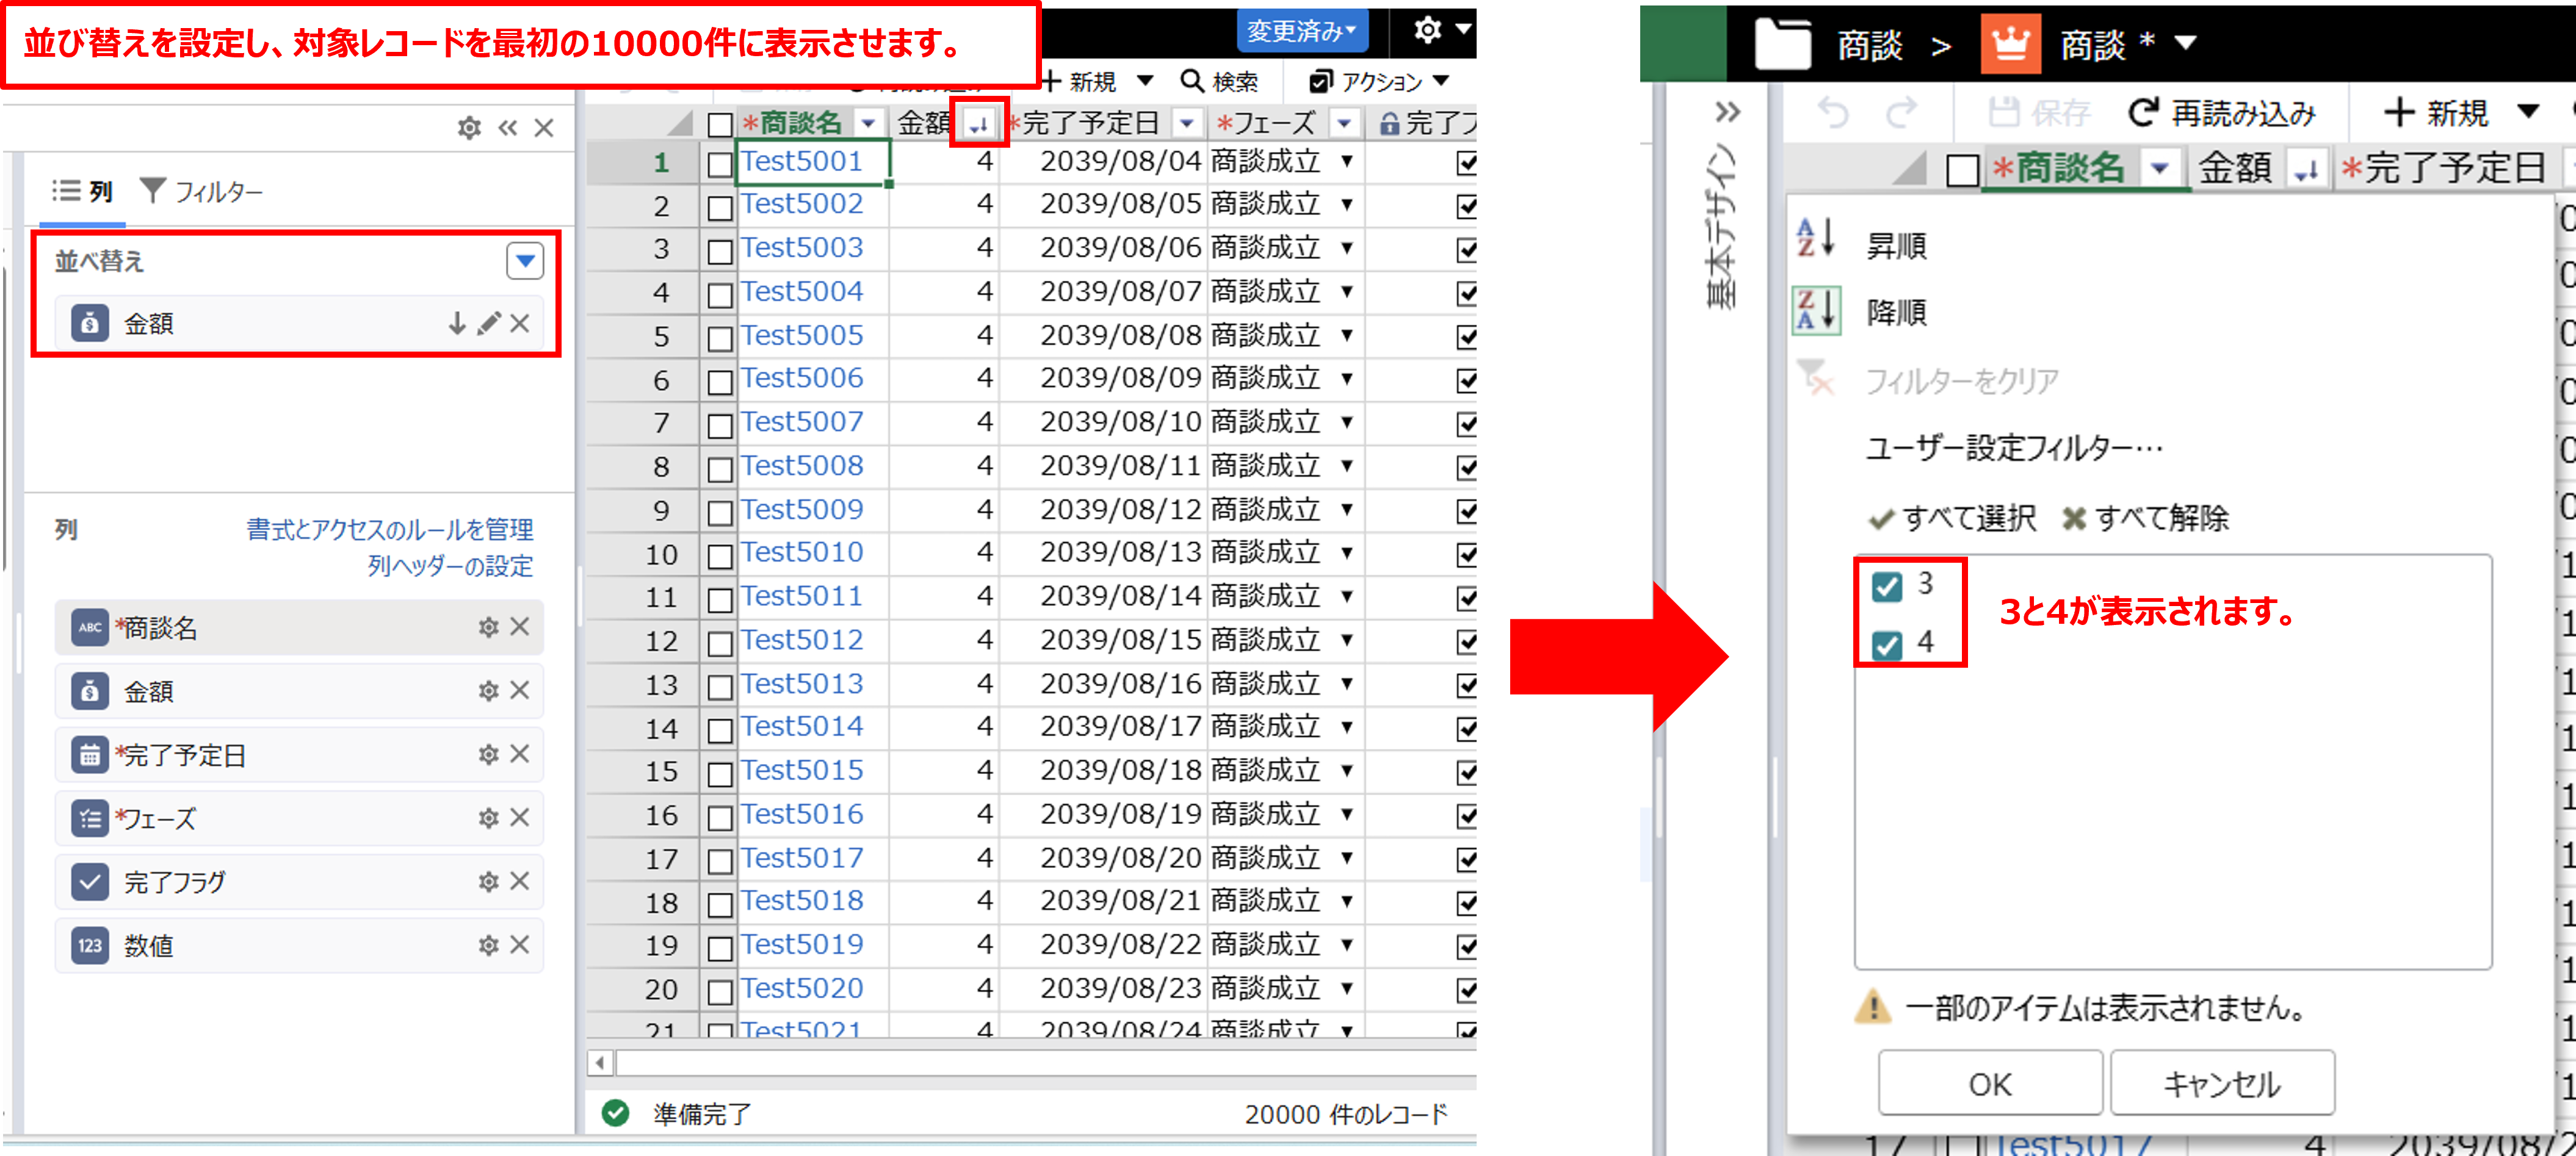2576x1156 pixels.
Task: Click the 降順 descending sort icon
Action: tap(1816, 310)
